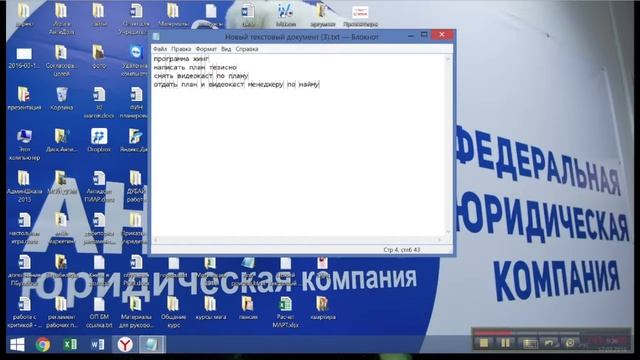Select the 30 шагов.docx document icon

tap(99, 103)
